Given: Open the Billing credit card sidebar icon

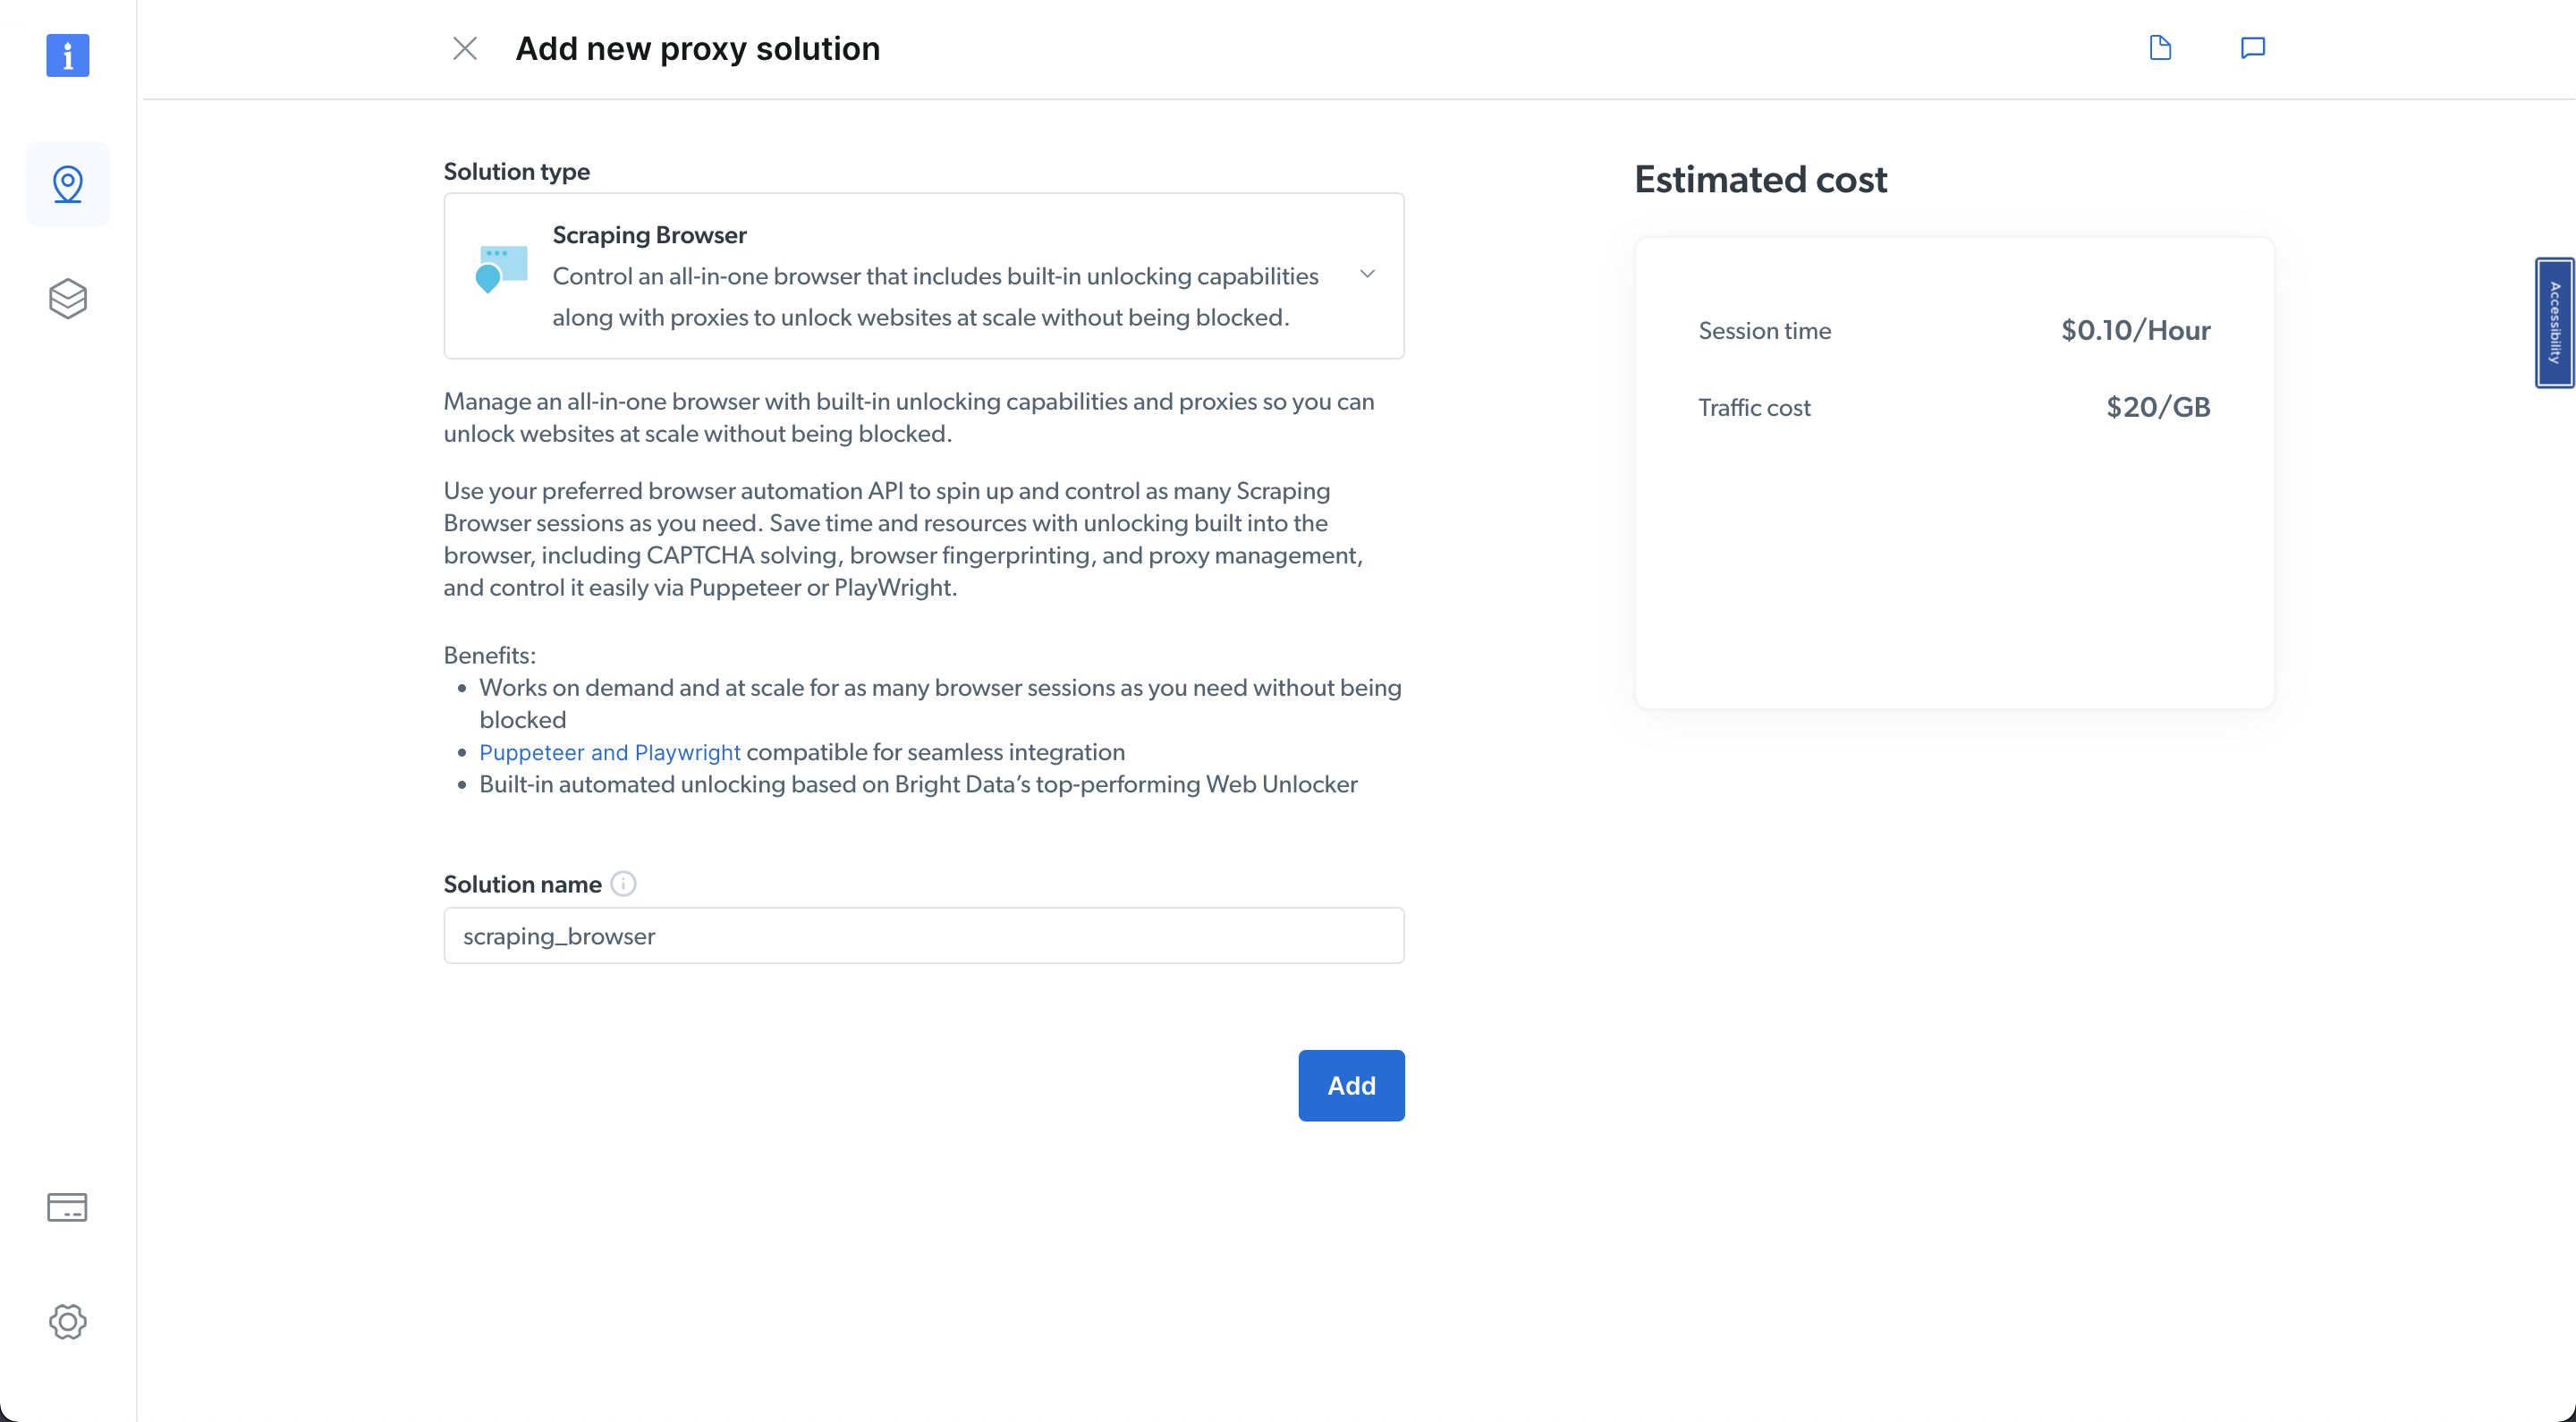Looking at the screenshot, I should coord(67,1207).
